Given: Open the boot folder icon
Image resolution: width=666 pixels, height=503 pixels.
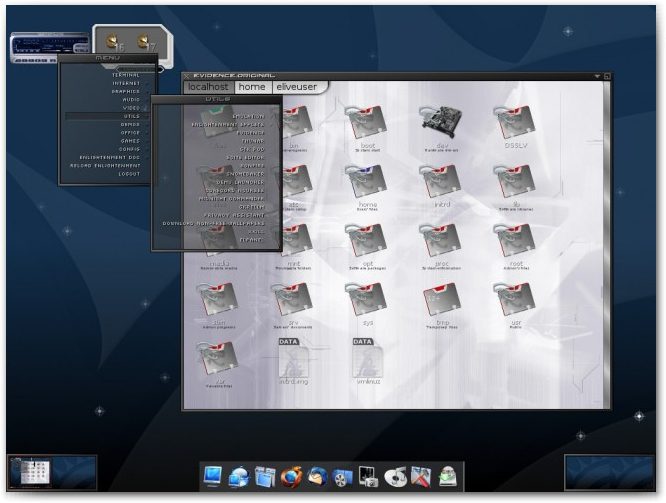Looking at the screenshot, I should tap(366, 123).
